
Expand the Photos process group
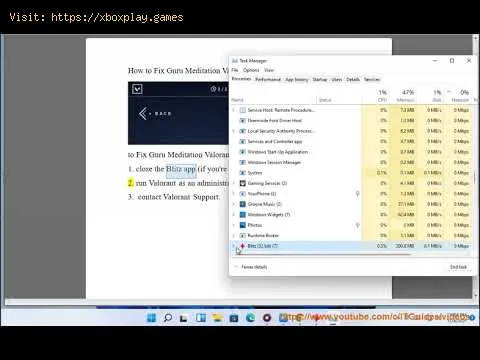click(x=234, y=225)
